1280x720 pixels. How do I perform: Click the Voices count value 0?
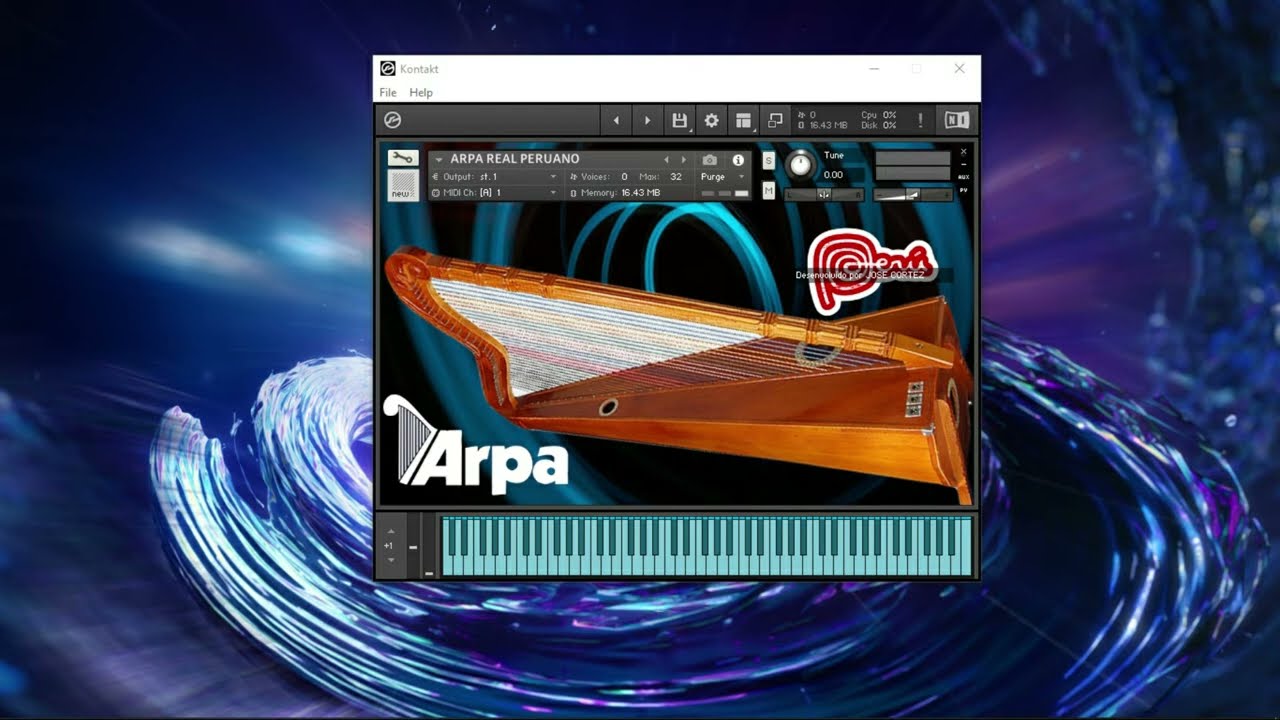pyautogui.click(x=624, y=177)
